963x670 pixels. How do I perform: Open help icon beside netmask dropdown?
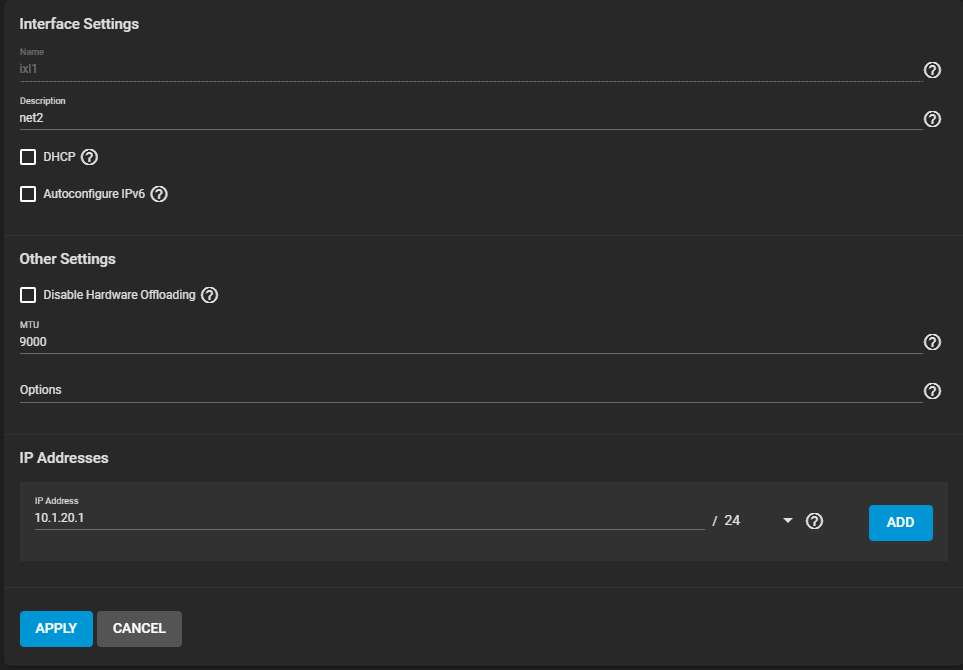click(x=814, y=521)
